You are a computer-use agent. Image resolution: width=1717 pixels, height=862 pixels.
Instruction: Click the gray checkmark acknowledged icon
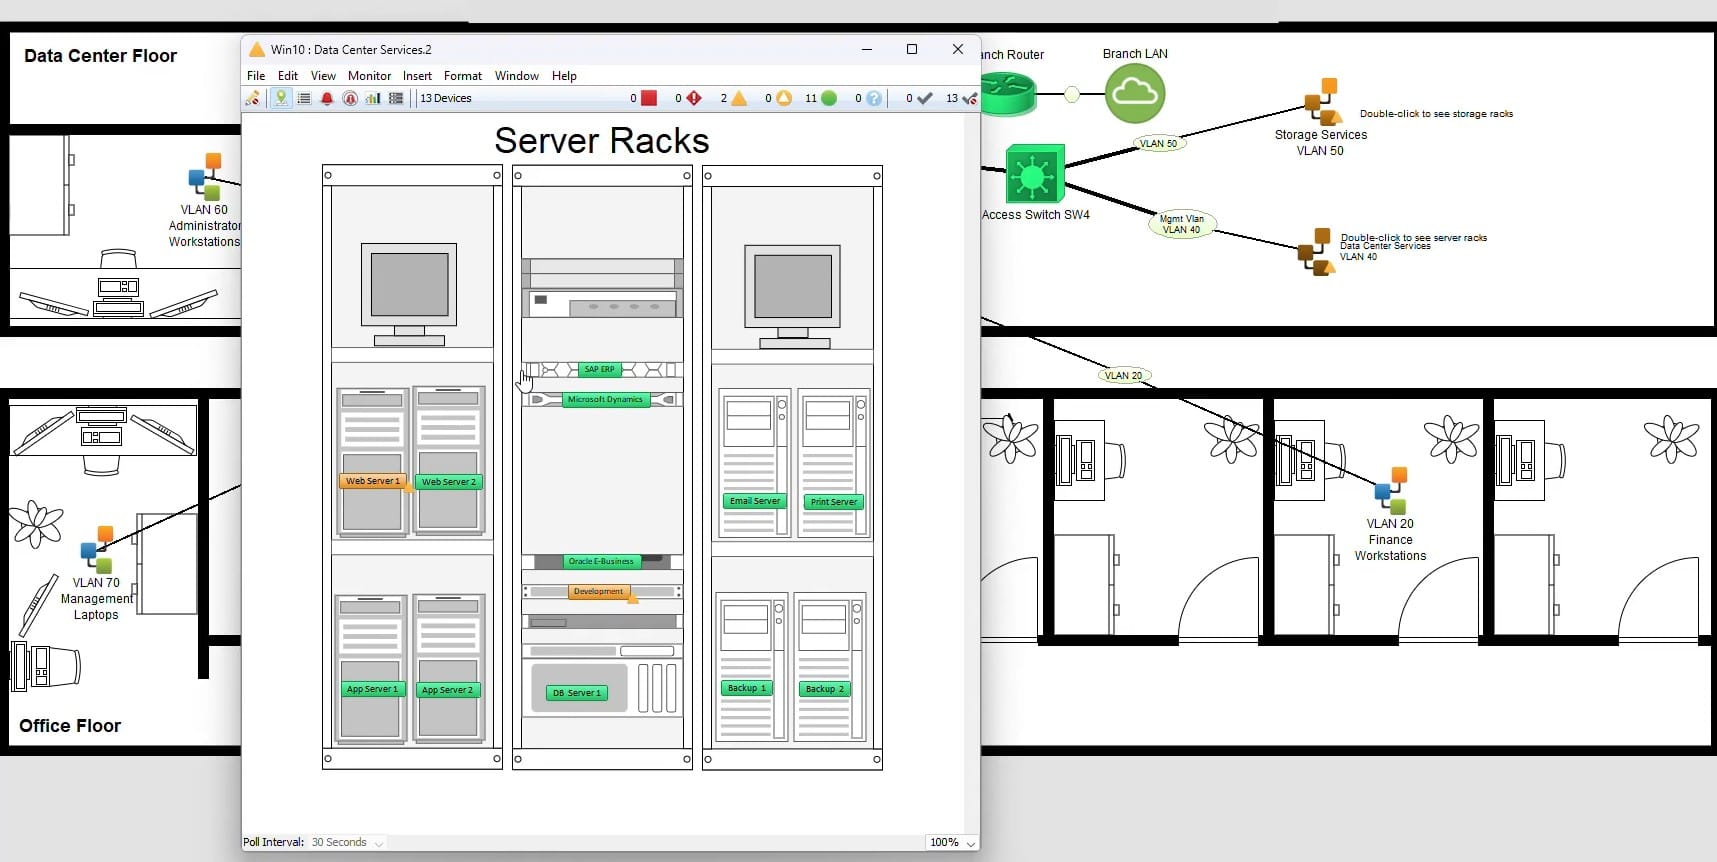coord(925,98)
